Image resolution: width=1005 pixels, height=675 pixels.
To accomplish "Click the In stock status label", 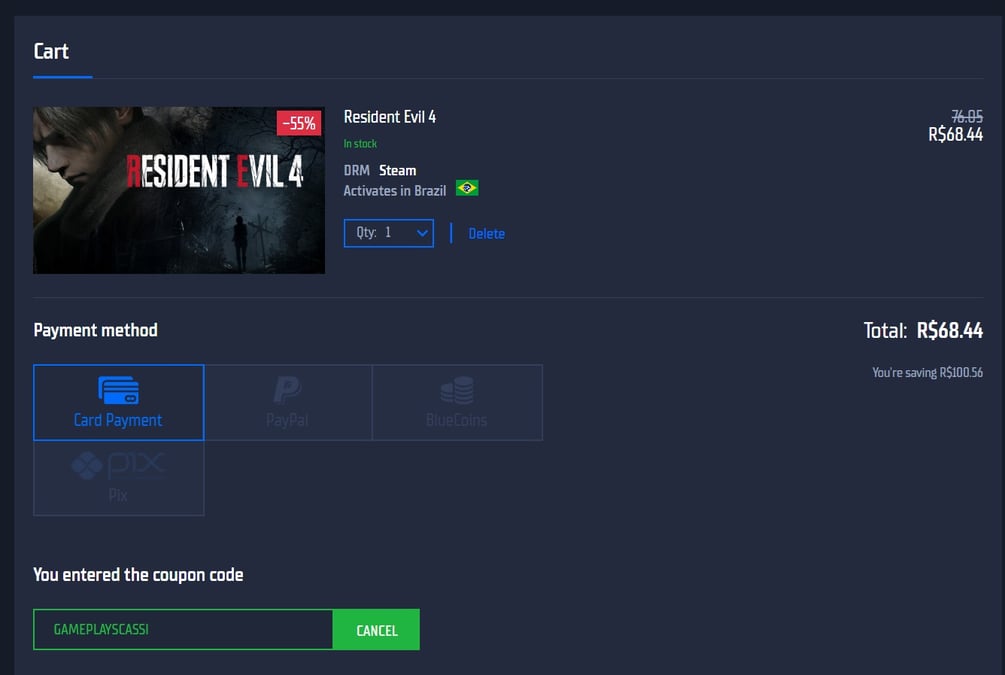I will pyautogui.click(x=360, y=144).
